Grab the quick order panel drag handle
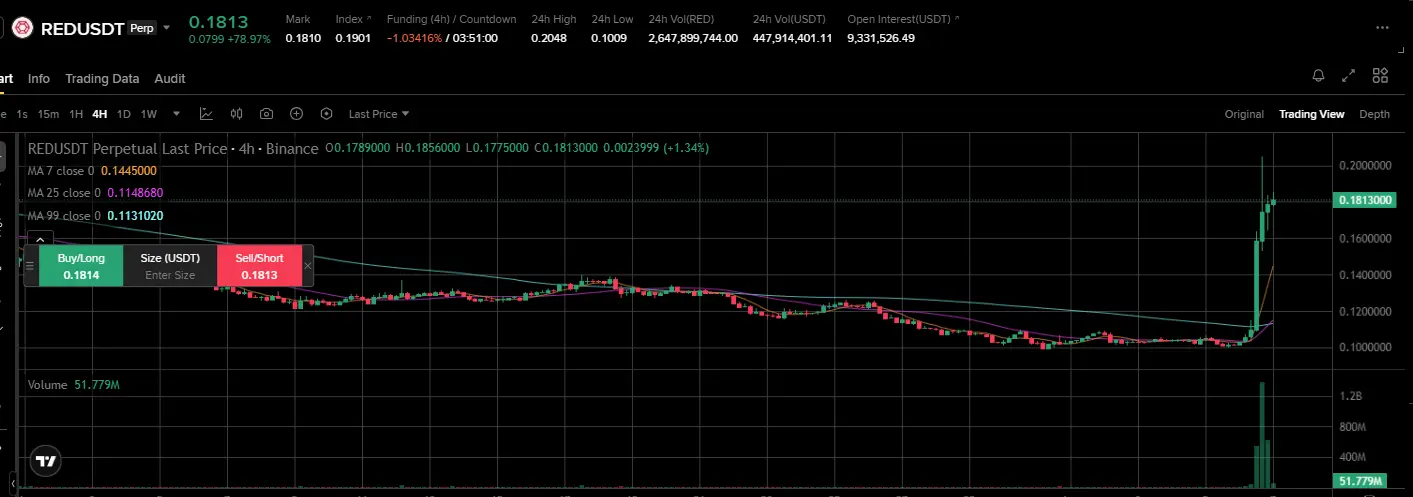The width and height of the screenshot is (1413, 497). (x=30, y=266)
